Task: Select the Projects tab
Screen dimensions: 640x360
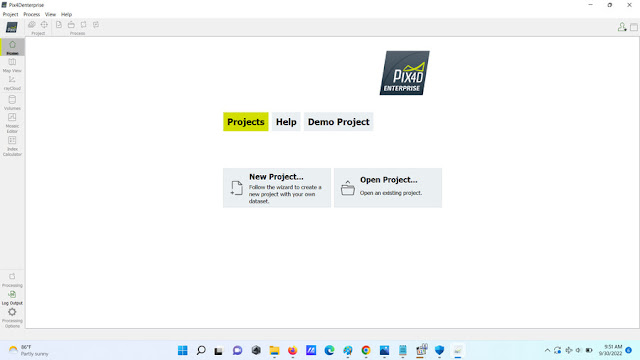Action: click(246, 122)
